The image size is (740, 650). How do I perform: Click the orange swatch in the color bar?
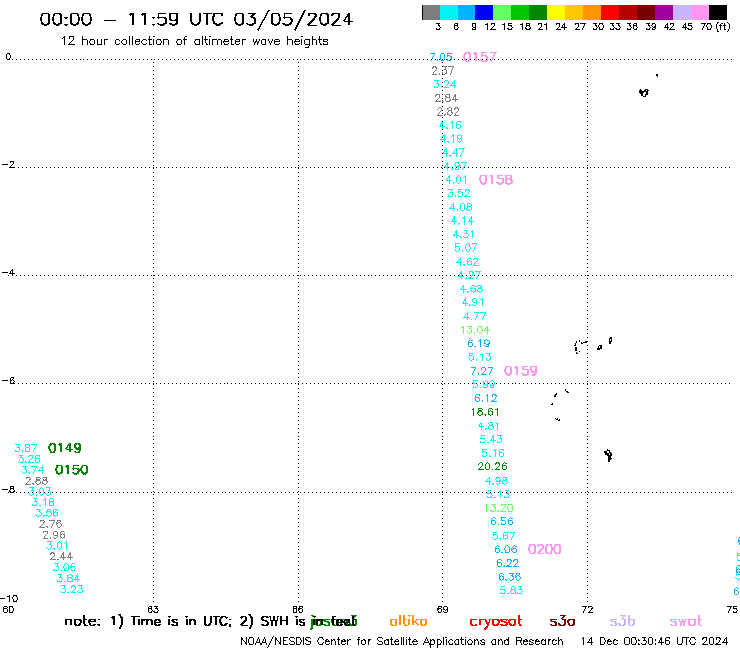click(592, 12)
